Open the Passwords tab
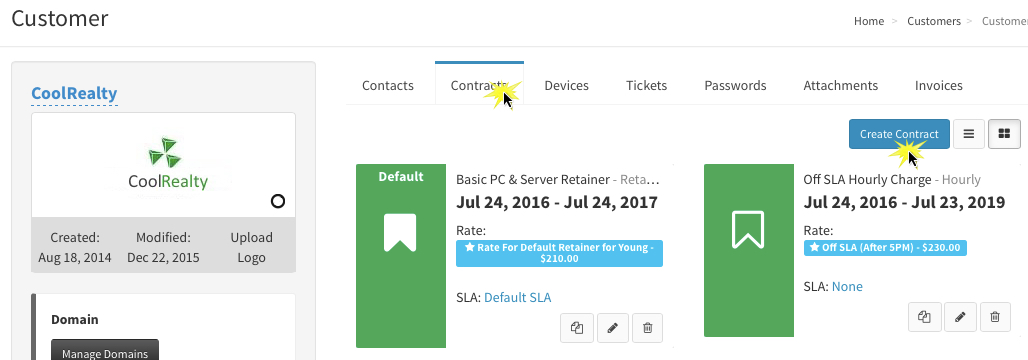The image size is (1028, 360). (x=735, y=85)
